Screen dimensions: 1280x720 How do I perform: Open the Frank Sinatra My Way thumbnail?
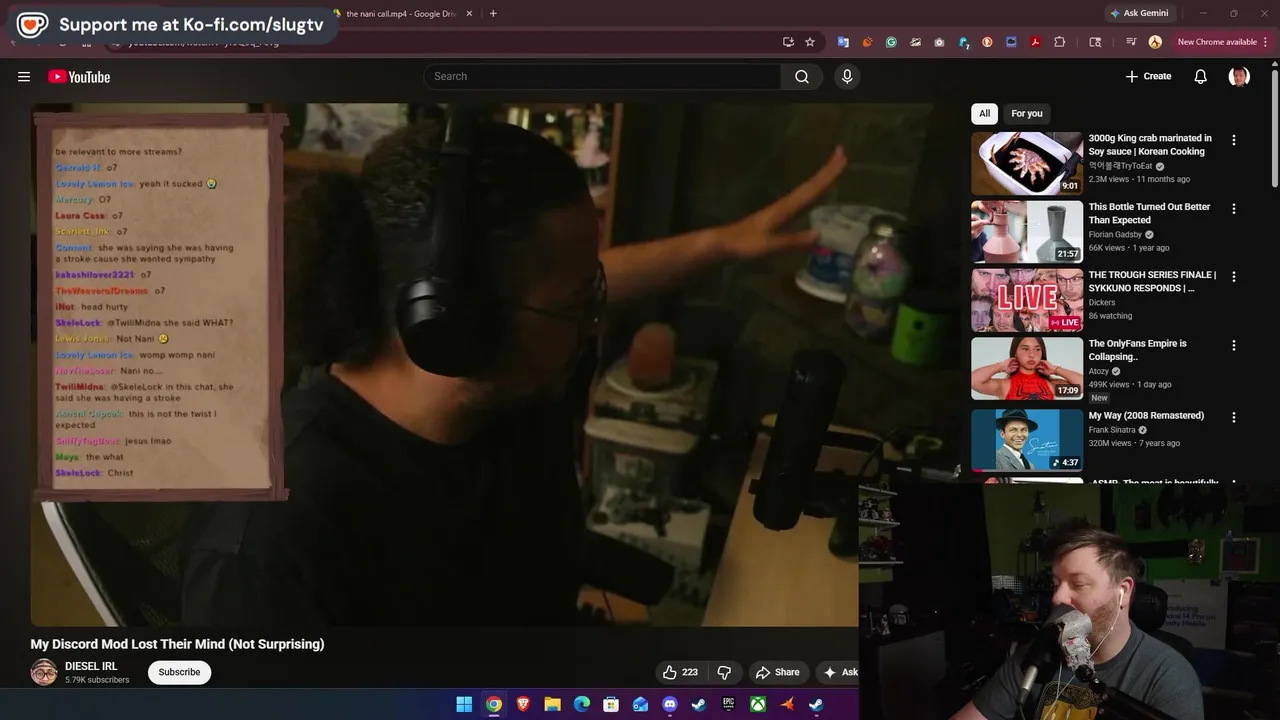1027,440
